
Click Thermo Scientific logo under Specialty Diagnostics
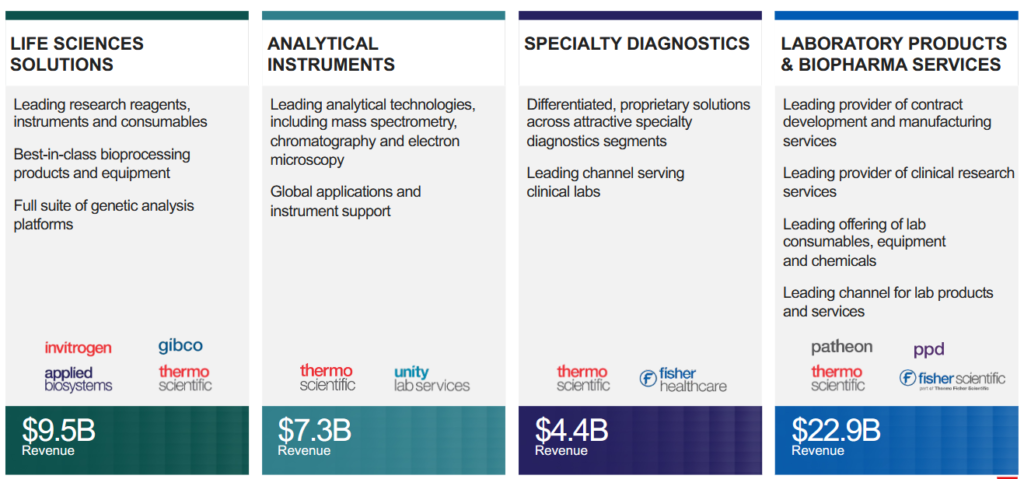click(583, 378)
